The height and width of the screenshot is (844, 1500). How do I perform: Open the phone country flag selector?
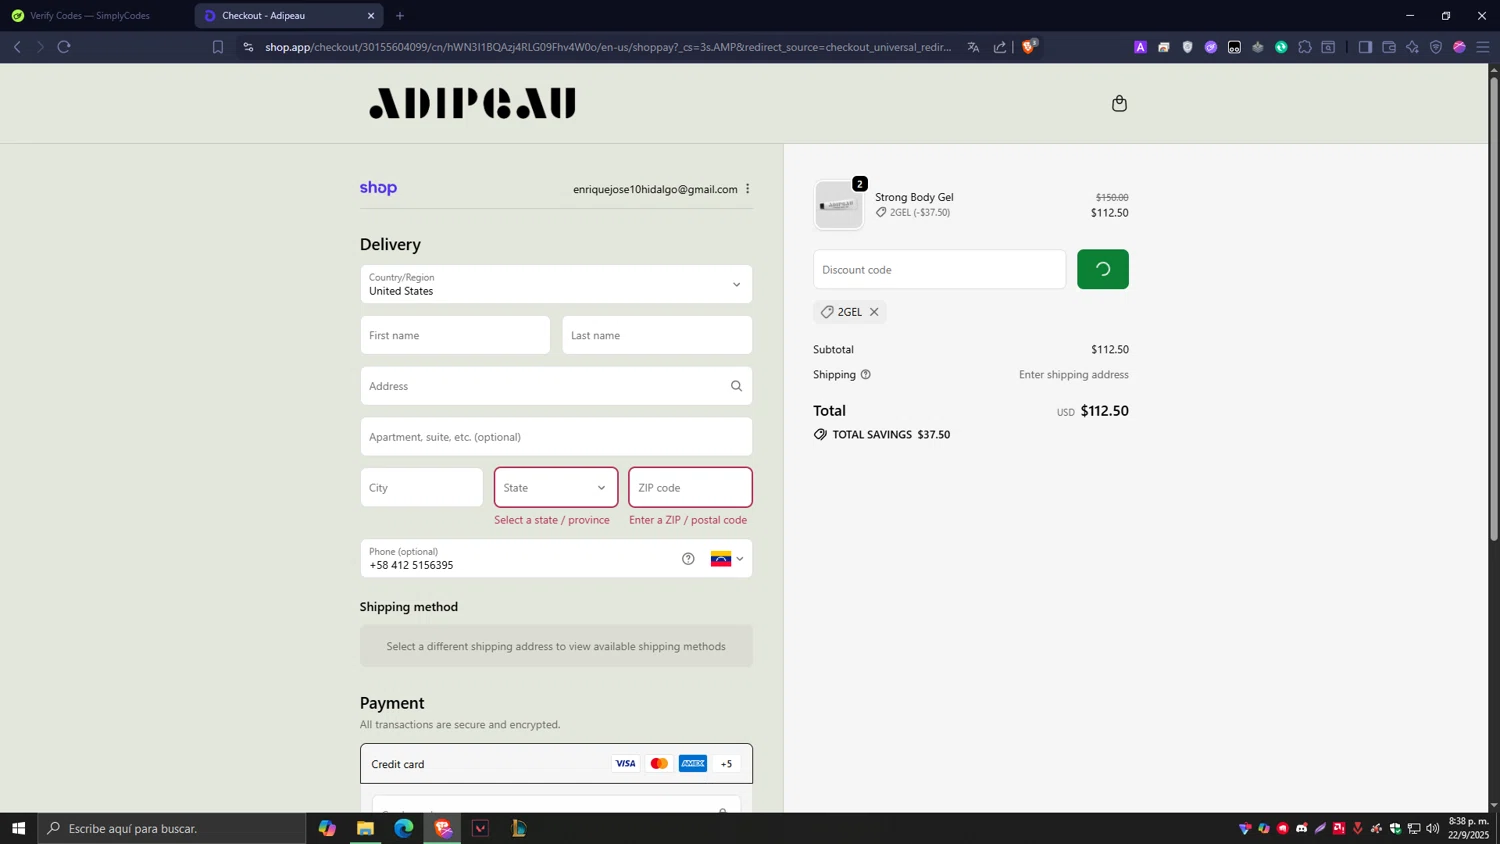[727, 559]
